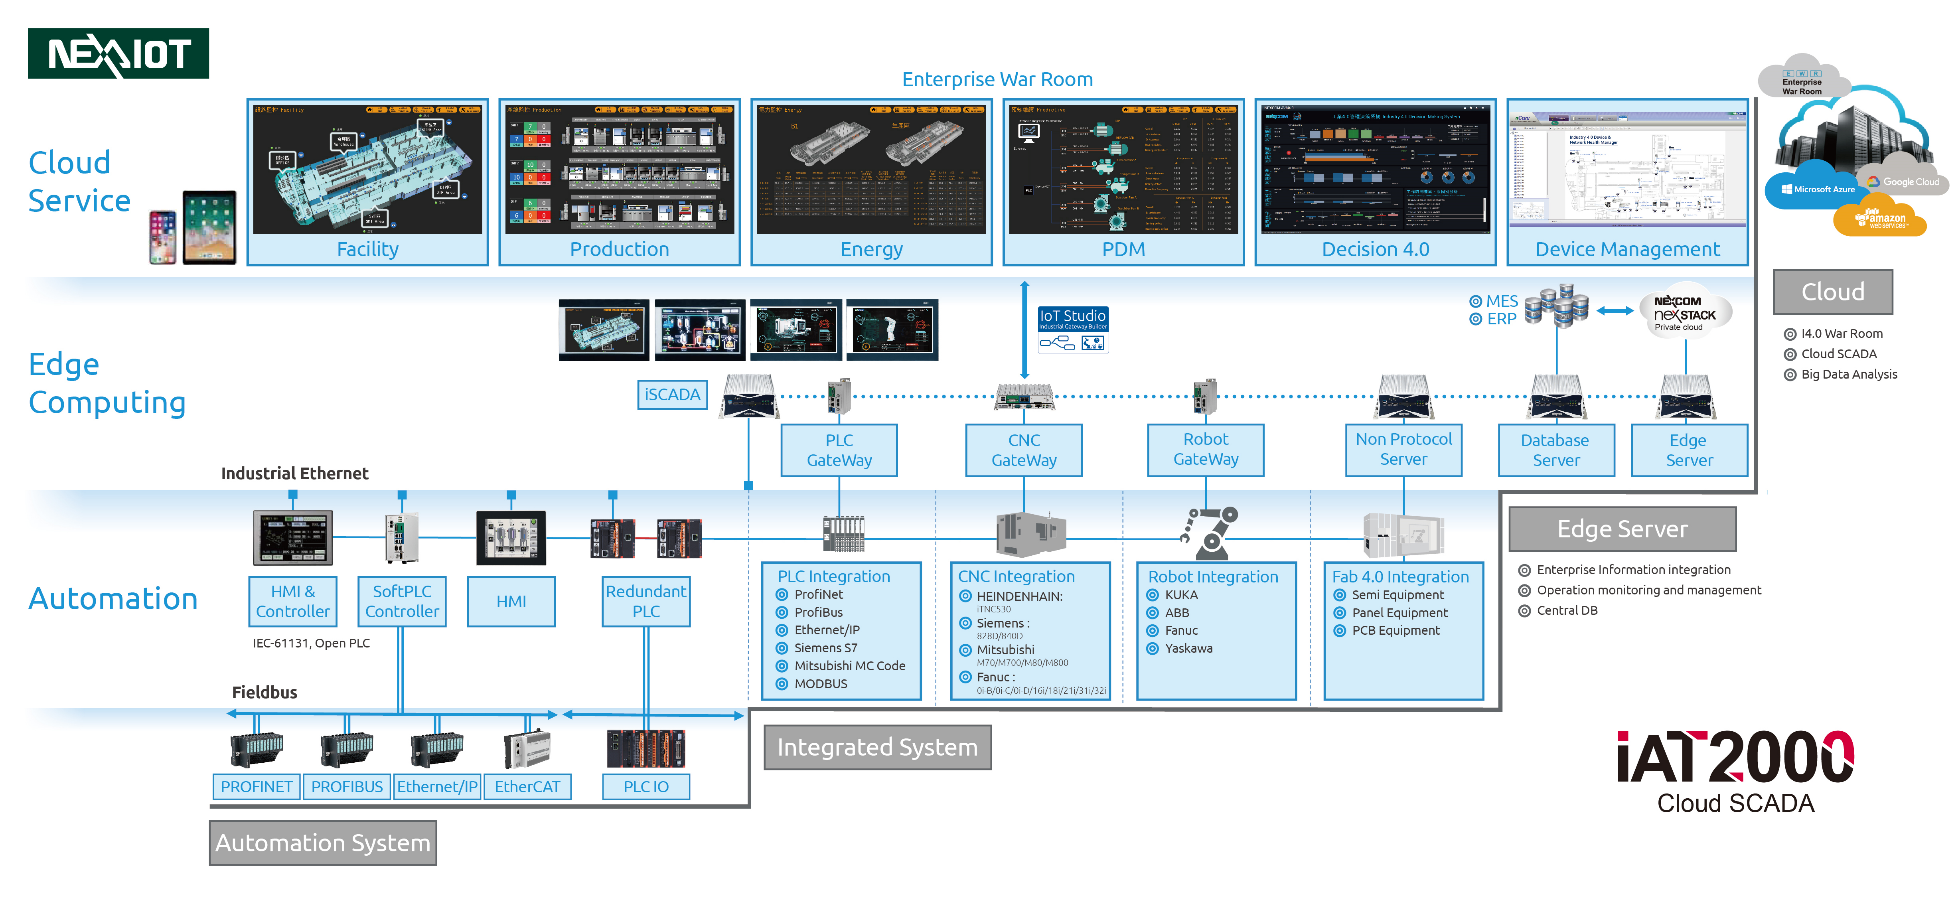This screenshot has height=898, width=1956.
Task: Click the CNC Integration heading
Action: click(x=1016, y=576)
